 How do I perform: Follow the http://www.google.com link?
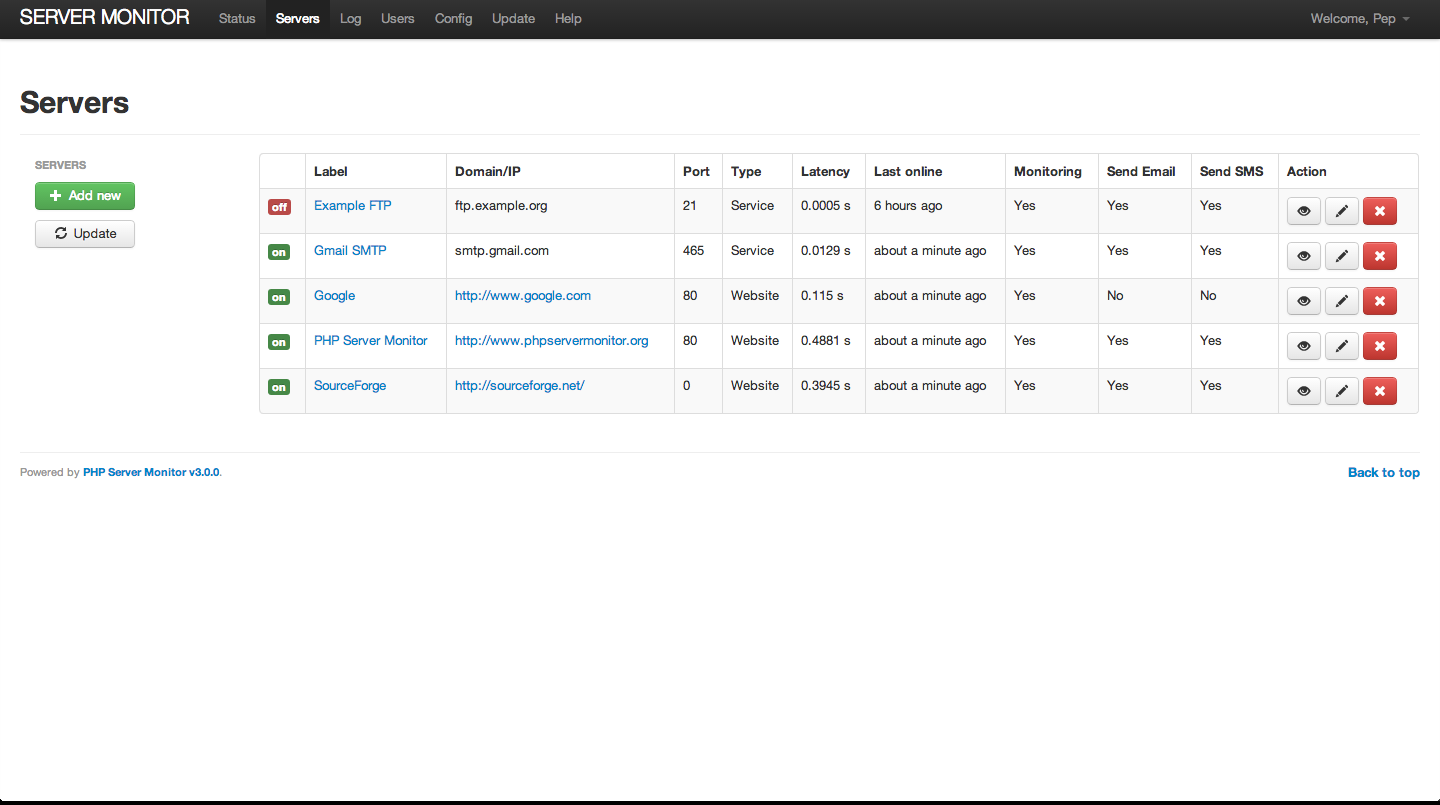pyautogui.click(x=522, y=296)
